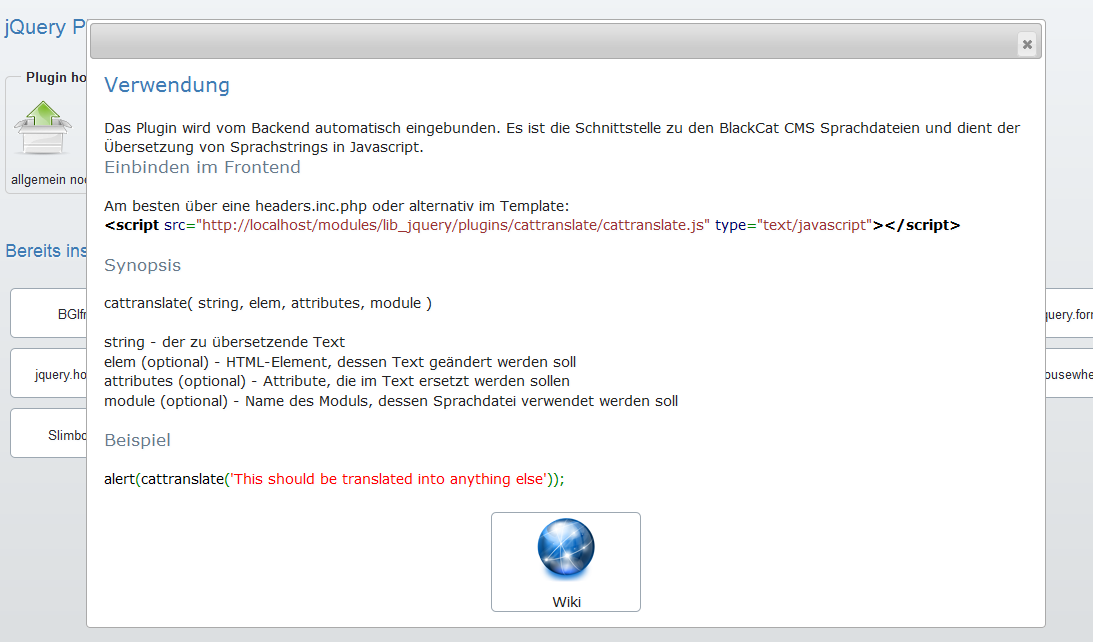This screenshot has height=642, width=1093.
Task: Click the "allgemein" label under upload icon
Action: coord(48,180)
